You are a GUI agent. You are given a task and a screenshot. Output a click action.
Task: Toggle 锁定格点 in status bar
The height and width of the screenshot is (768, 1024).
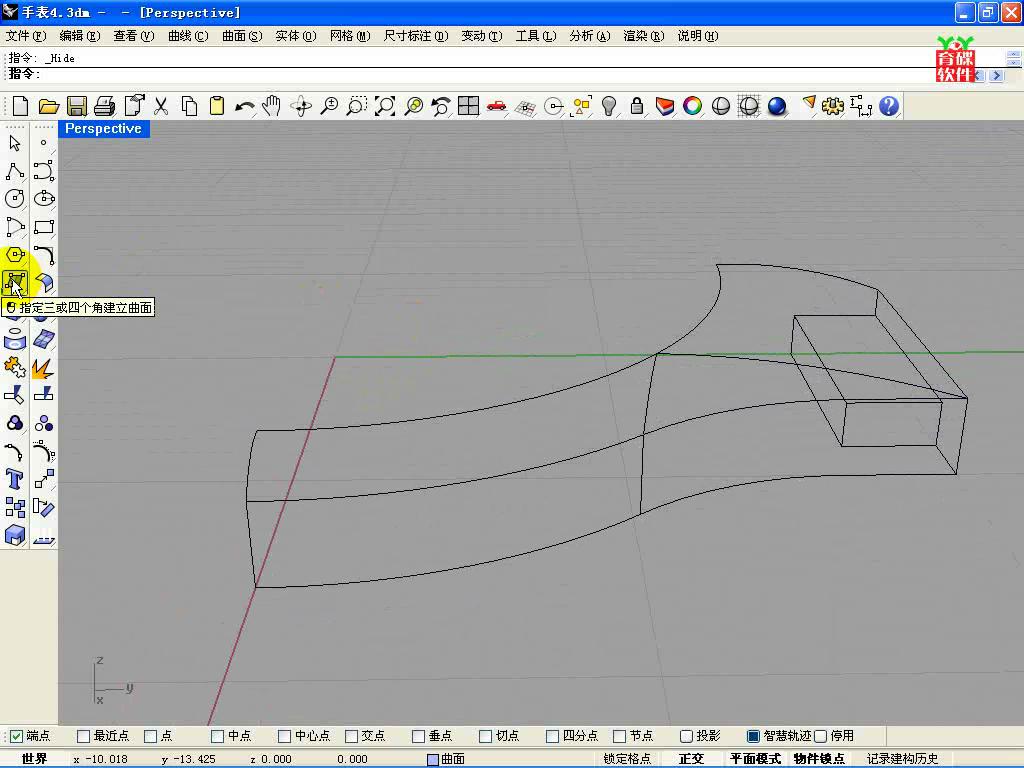coord(627,759)
